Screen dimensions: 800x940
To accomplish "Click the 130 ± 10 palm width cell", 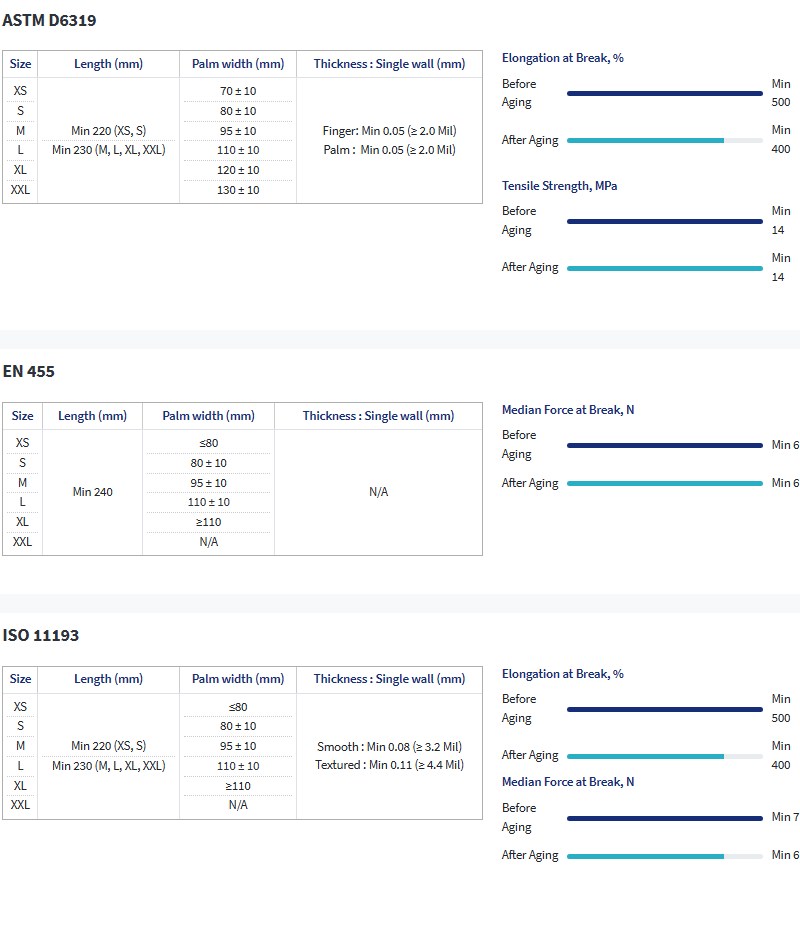I will point(238,190).
